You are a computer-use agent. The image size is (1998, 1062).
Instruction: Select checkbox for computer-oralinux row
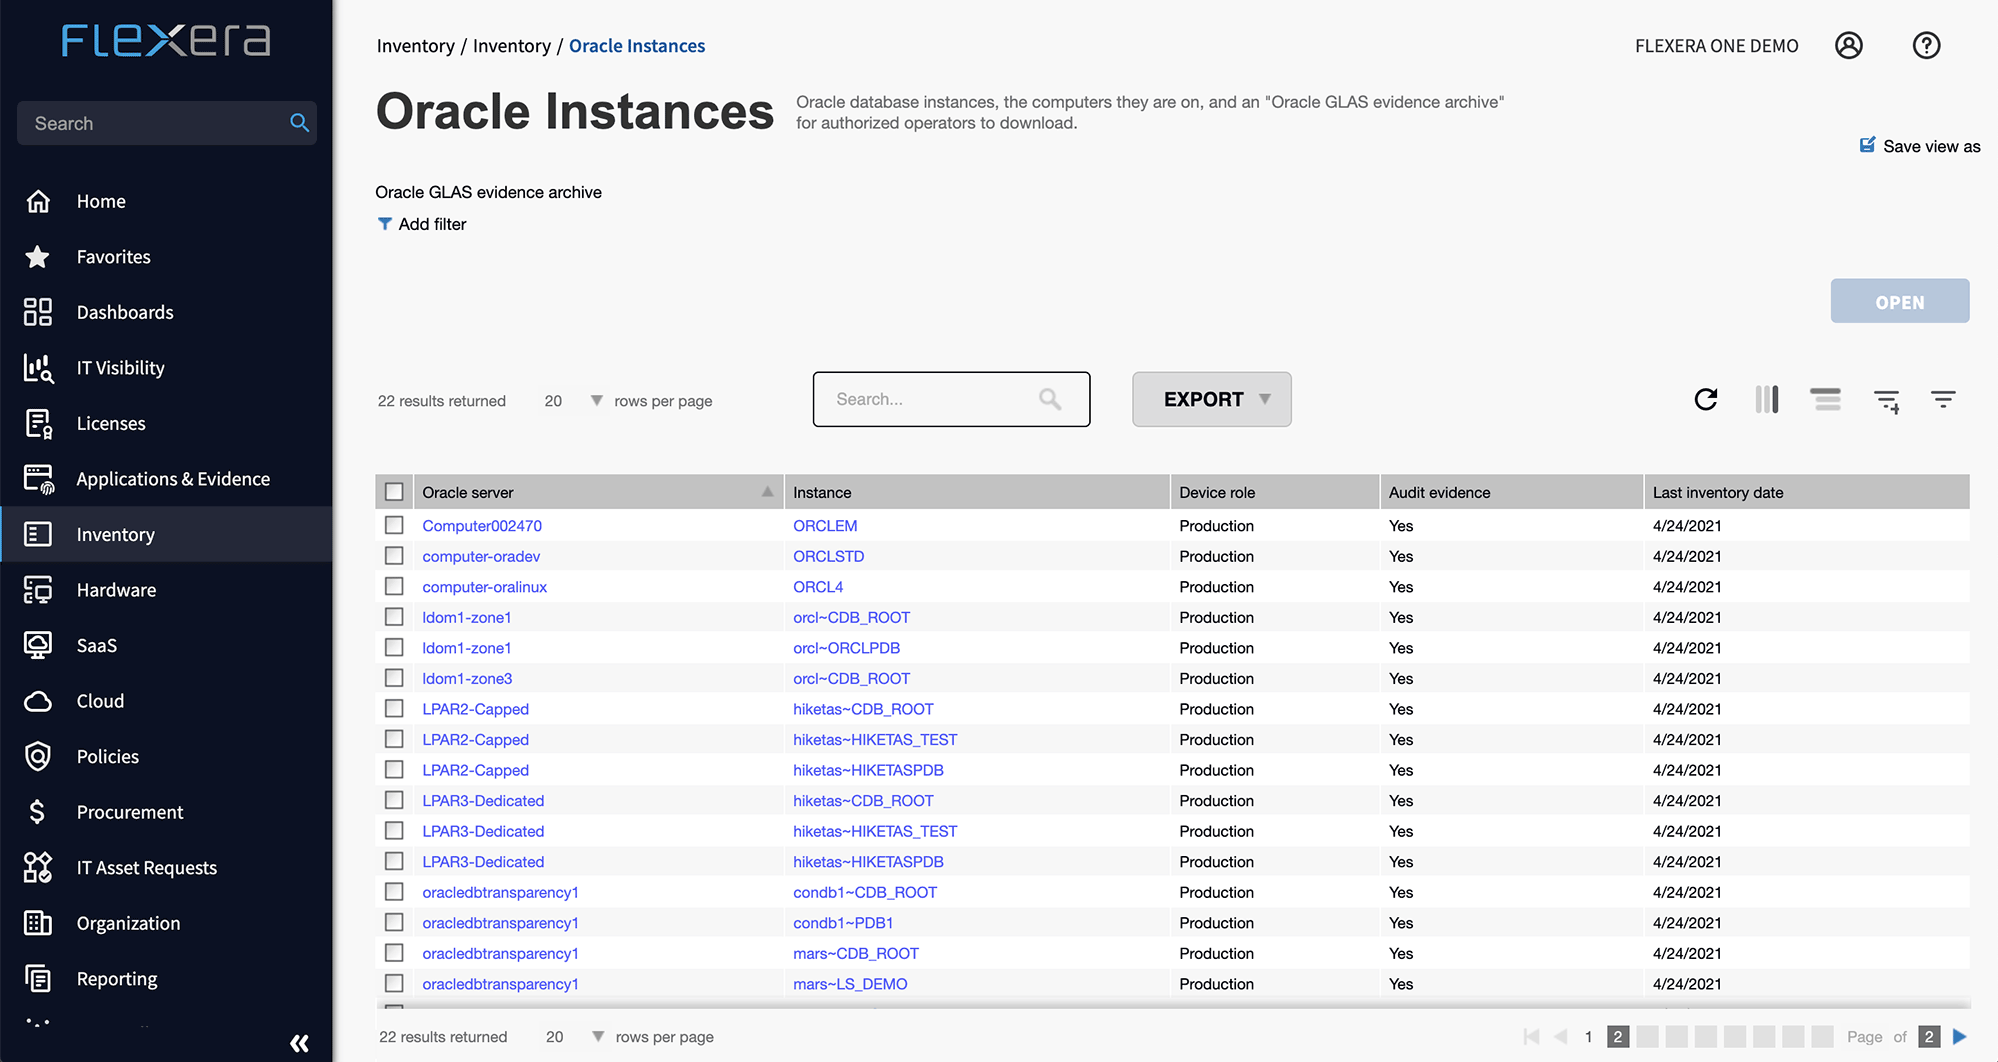(394, 586)
